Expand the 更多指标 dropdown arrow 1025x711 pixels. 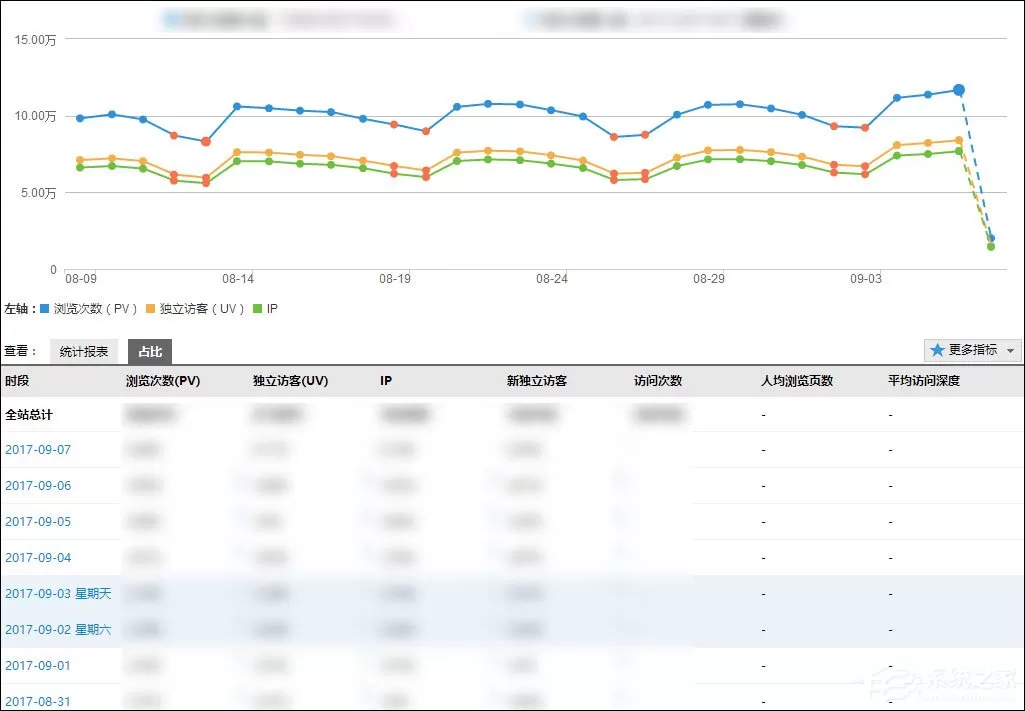(x=1011, y=351)
